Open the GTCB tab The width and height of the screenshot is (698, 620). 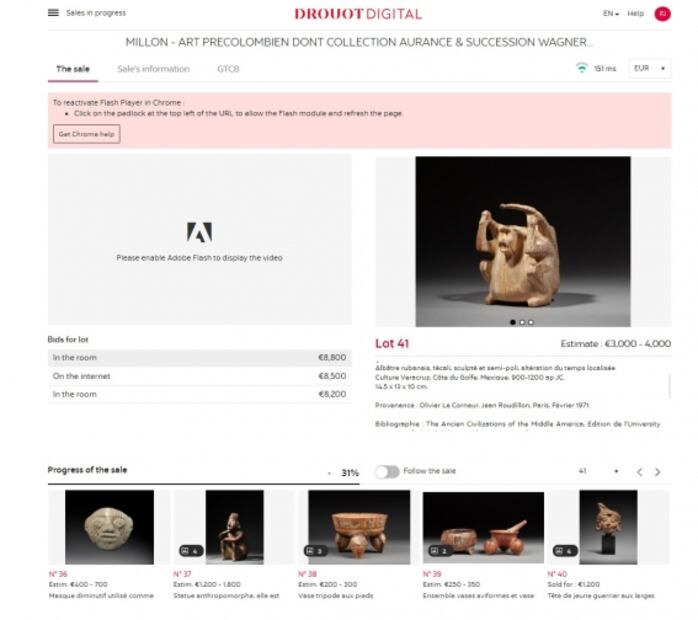228,69
